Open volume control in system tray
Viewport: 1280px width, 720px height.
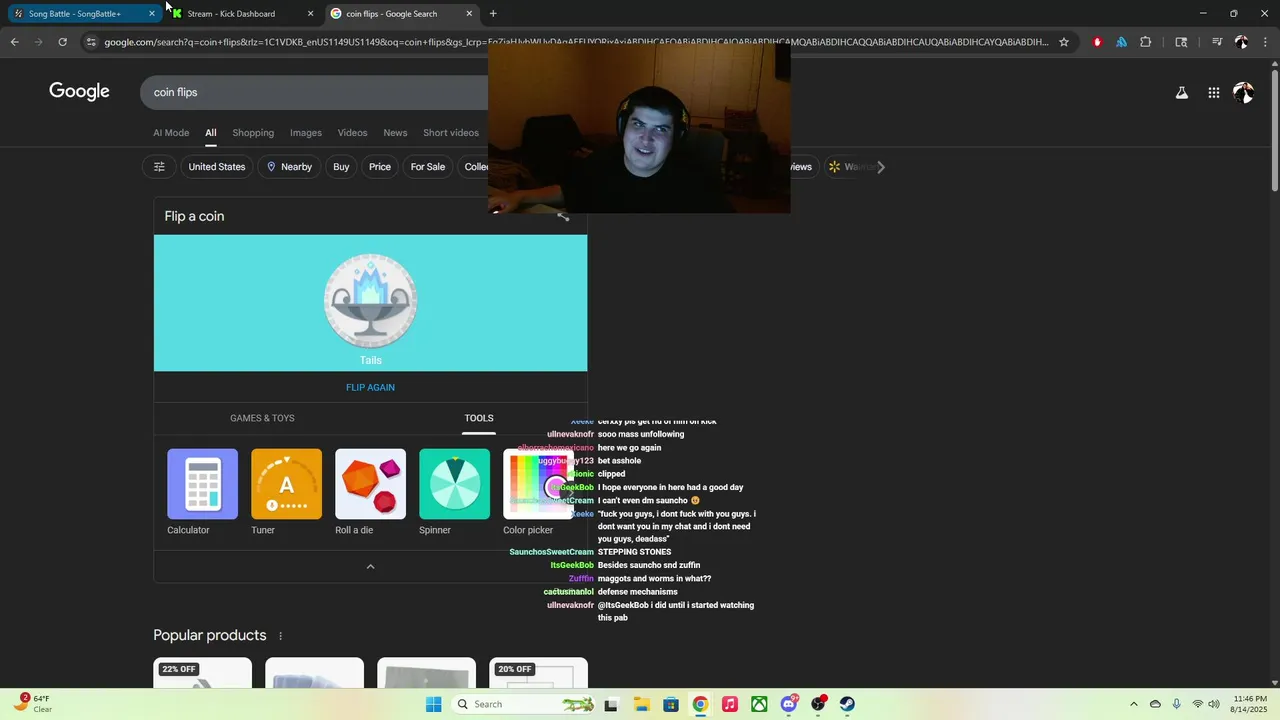1215,704
